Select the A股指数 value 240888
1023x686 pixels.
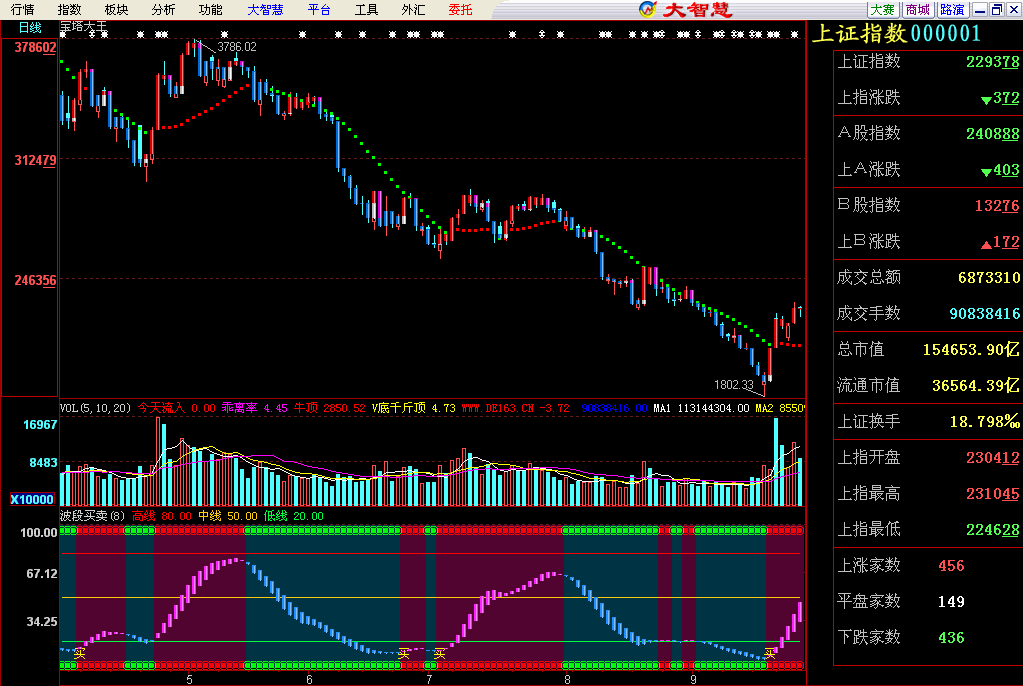coord(992,134)
